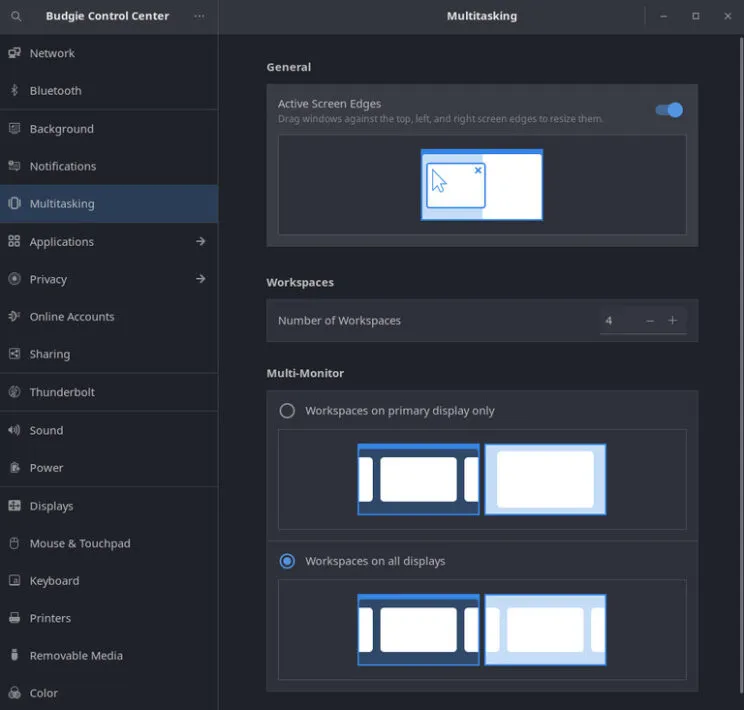Image resolution: width=744 pixels, height=710 pixels.
Task: Open Color settings
Action: pos(109,693)
